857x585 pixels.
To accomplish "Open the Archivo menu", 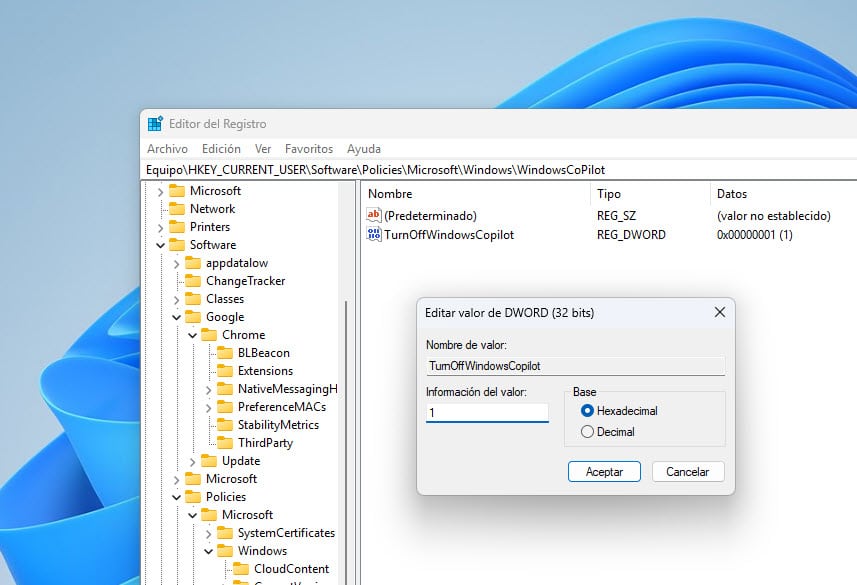I will pyautogui.click(x=167, y=149).
